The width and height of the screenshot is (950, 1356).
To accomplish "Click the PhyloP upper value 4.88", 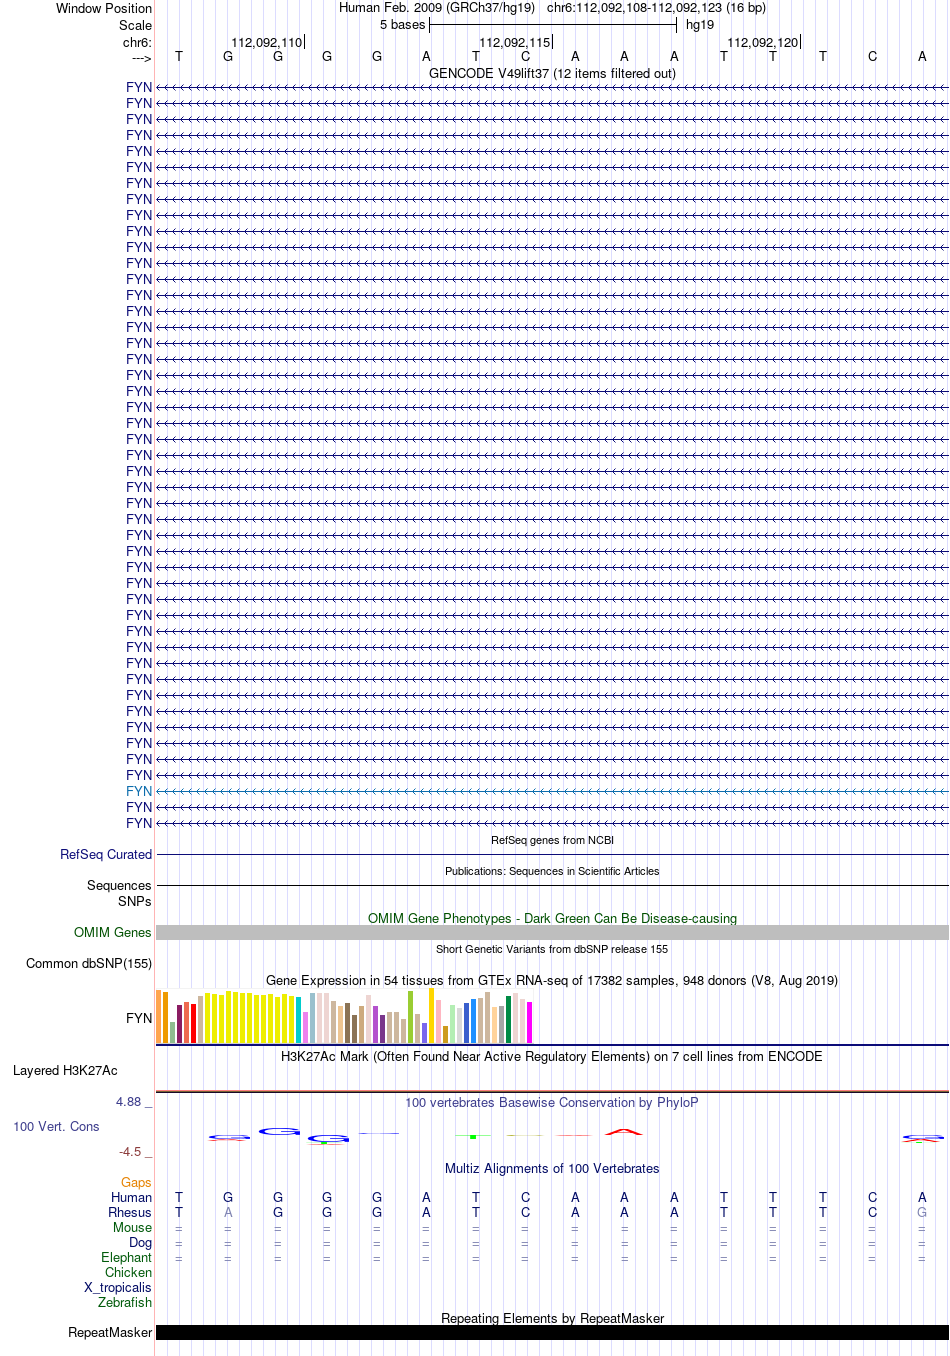I will coord(129,1102).
